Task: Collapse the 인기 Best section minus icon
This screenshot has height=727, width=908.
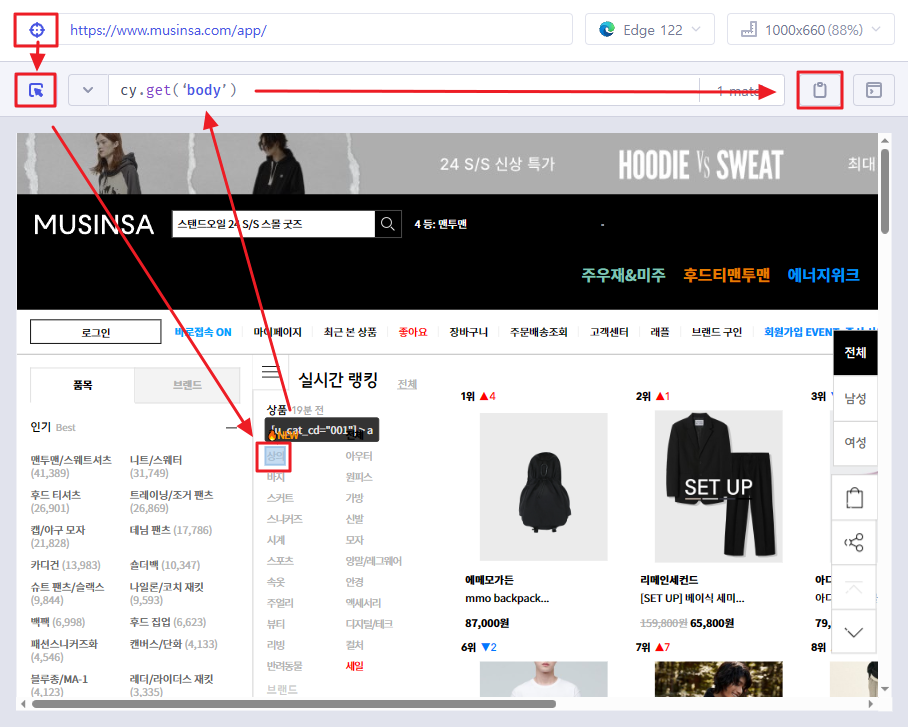Action: coord(231,428)
